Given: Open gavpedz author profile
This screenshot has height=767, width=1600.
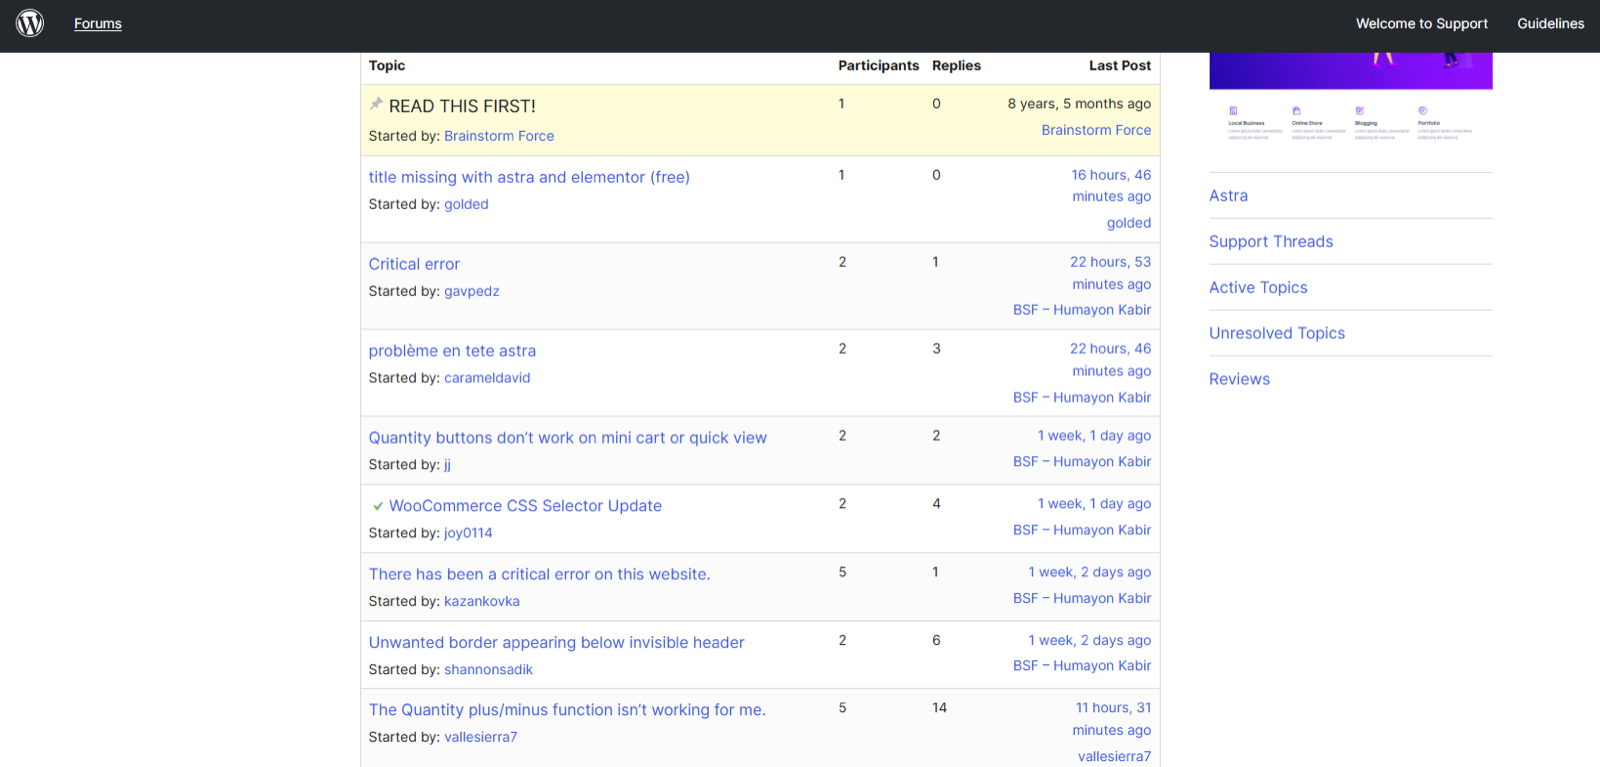Looking at the screenshot, I should click(x=472, y=291).
